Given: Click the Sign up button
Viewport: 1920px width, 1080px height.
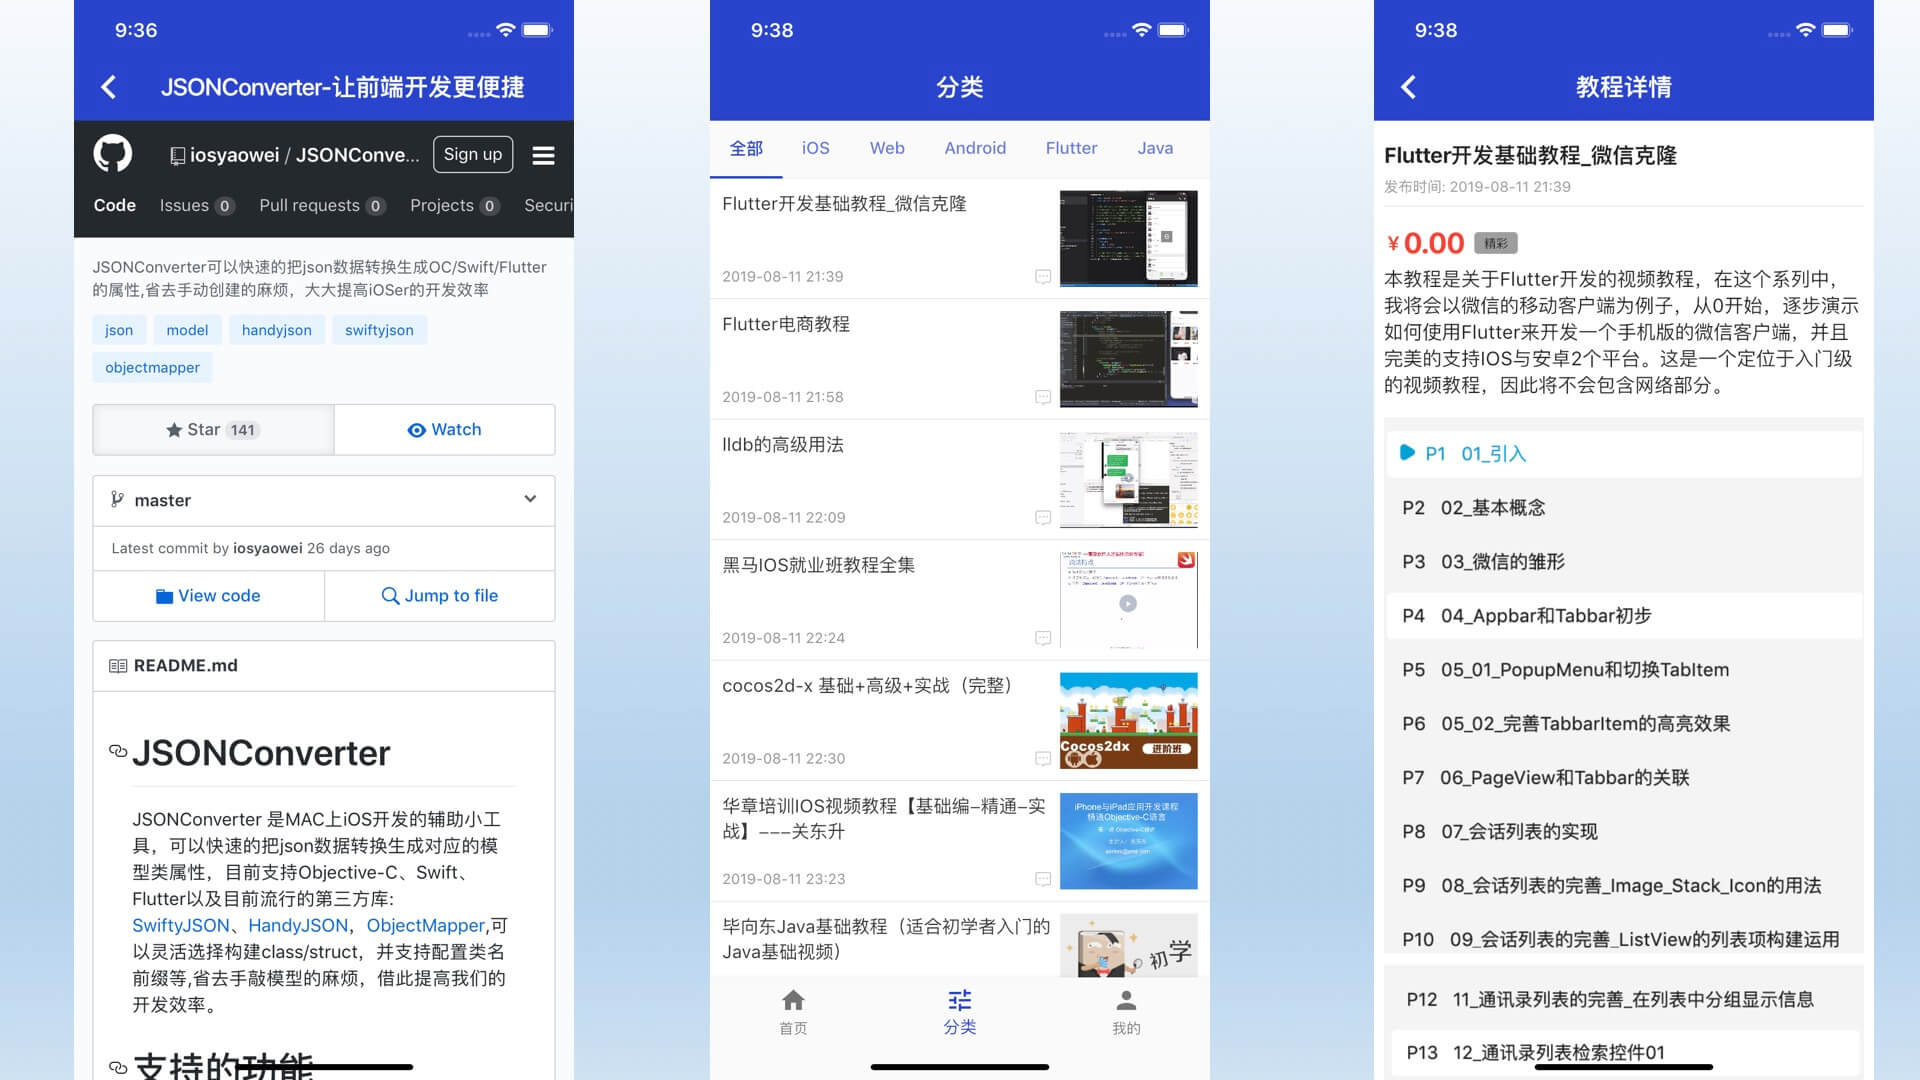Looking at the screenshot, I should (473, 154).
